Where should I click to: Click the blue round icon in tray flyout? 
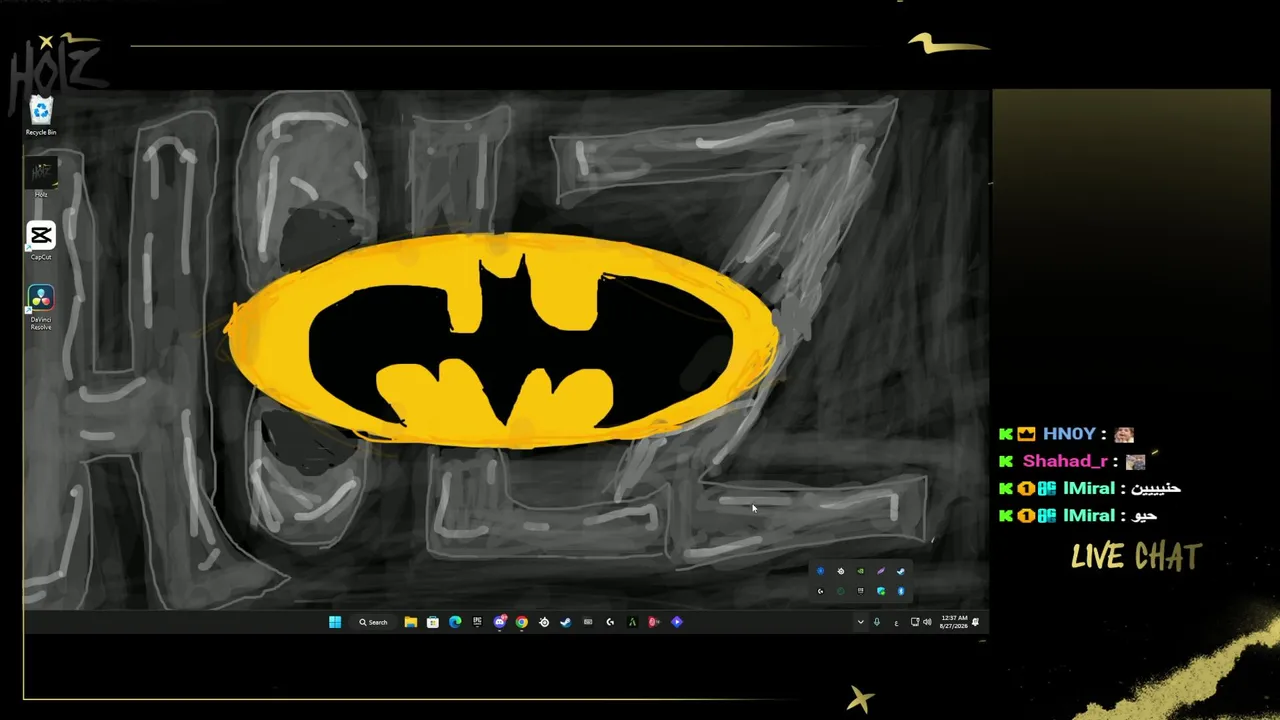pos(821,571)
